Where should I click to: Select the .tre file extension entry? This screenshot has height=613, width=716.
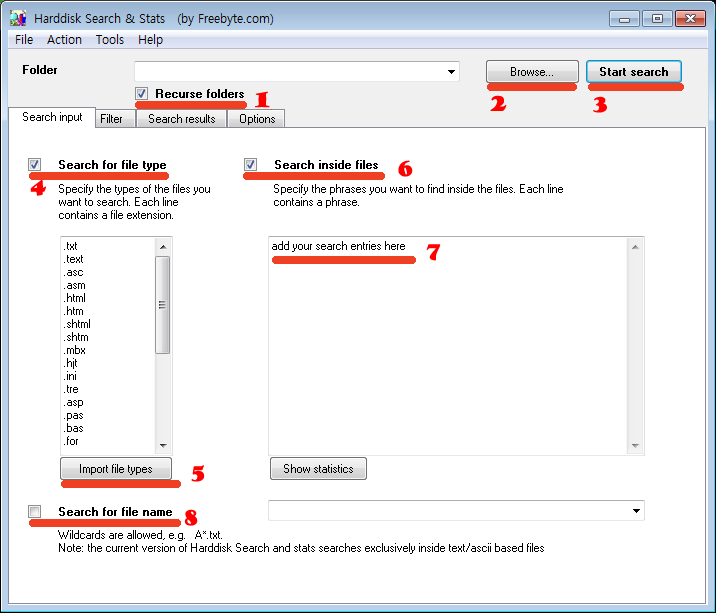pyautogui.click(x=71, y=389)
